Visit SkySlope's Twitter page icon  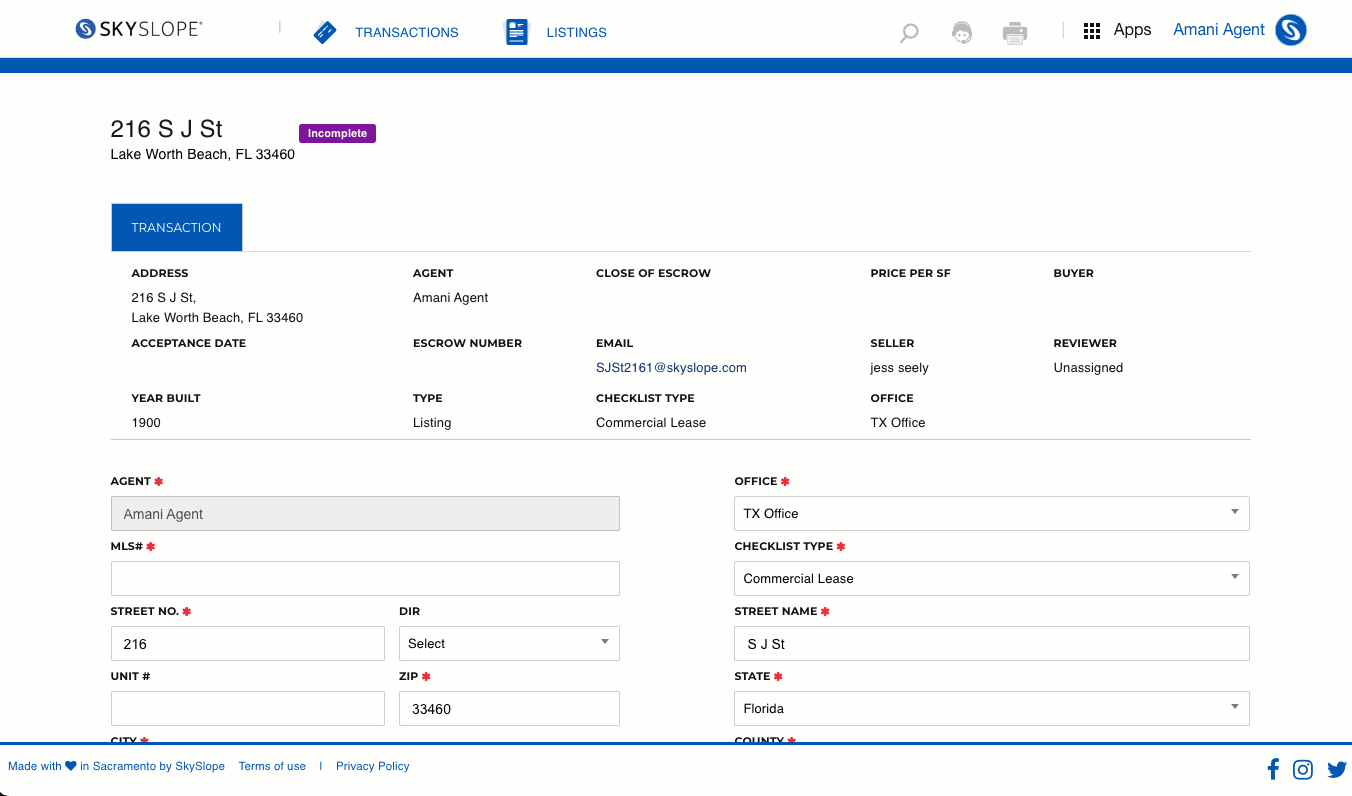1337,769
